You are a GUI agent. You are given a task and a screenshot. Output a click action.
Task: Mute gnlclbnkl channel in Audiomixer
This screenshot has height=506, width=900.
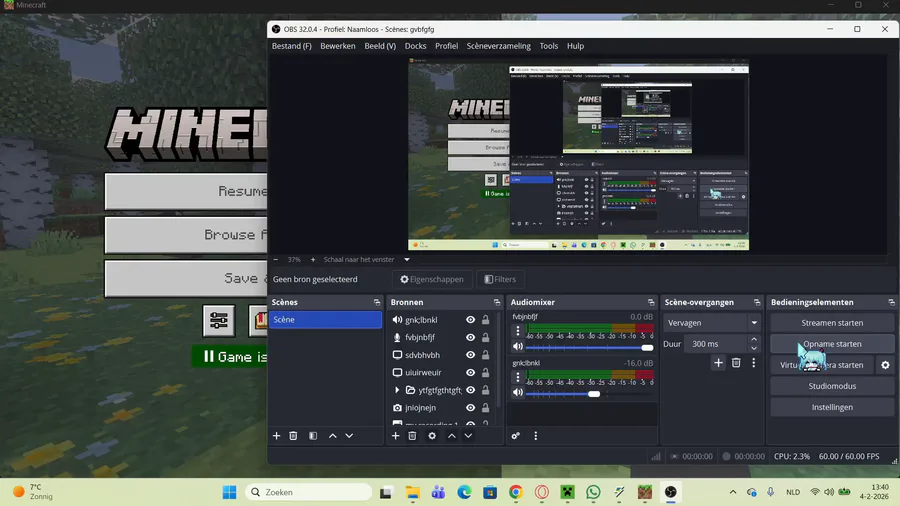[x=518, y=392]
